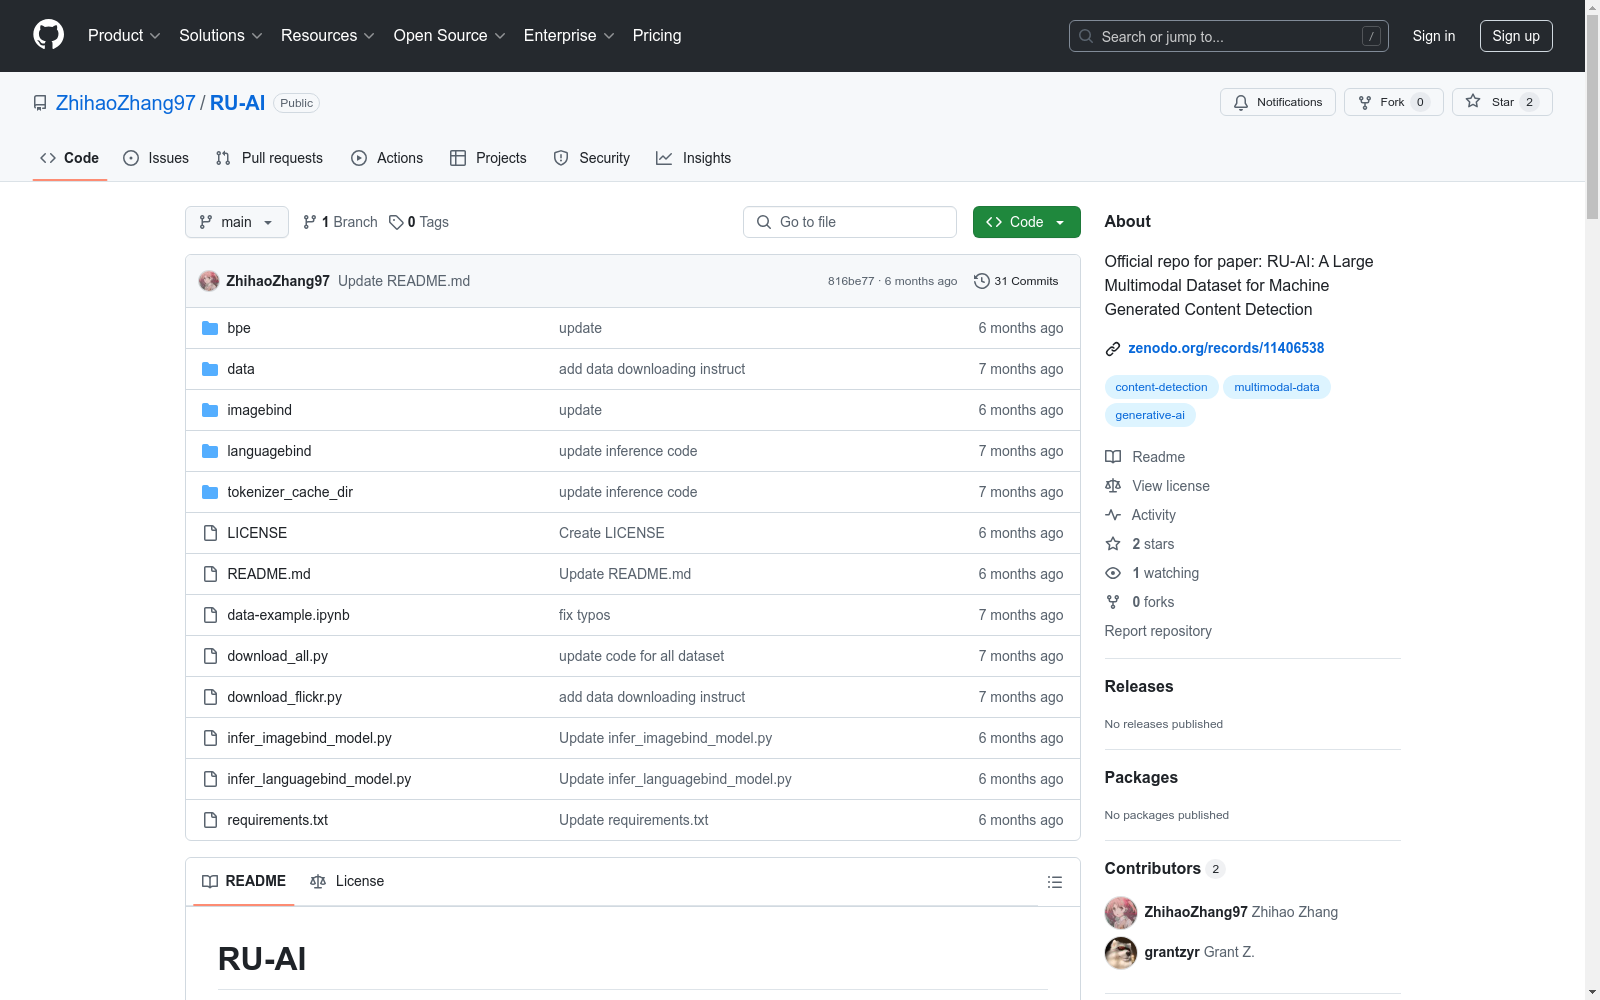Switch to the Insights tab
Image resolution: width=1600 pixels, height=1000 pixels.
click(x=694, y=158)
